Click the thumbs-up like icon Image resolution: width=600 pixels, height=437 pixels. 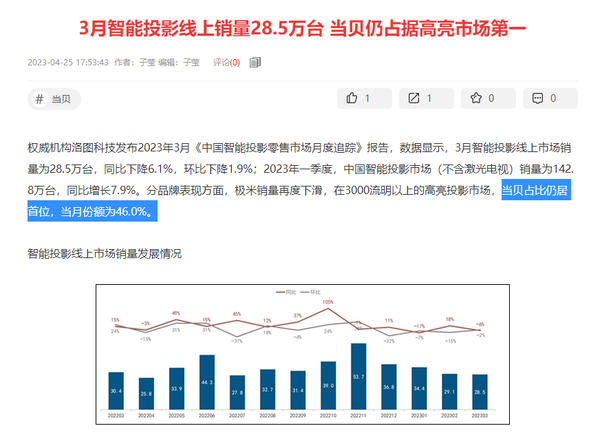click(352, 98)
